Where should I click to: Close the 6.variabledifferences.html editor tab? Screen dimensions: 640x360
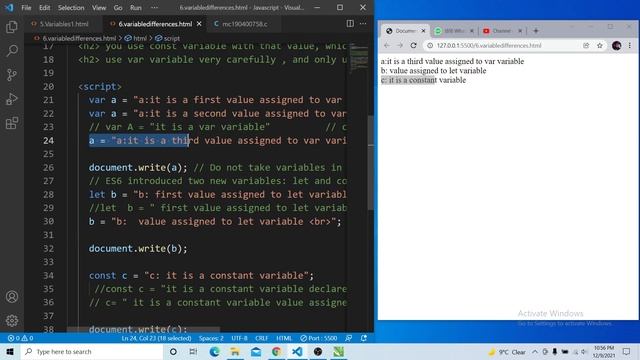point(199,24)
